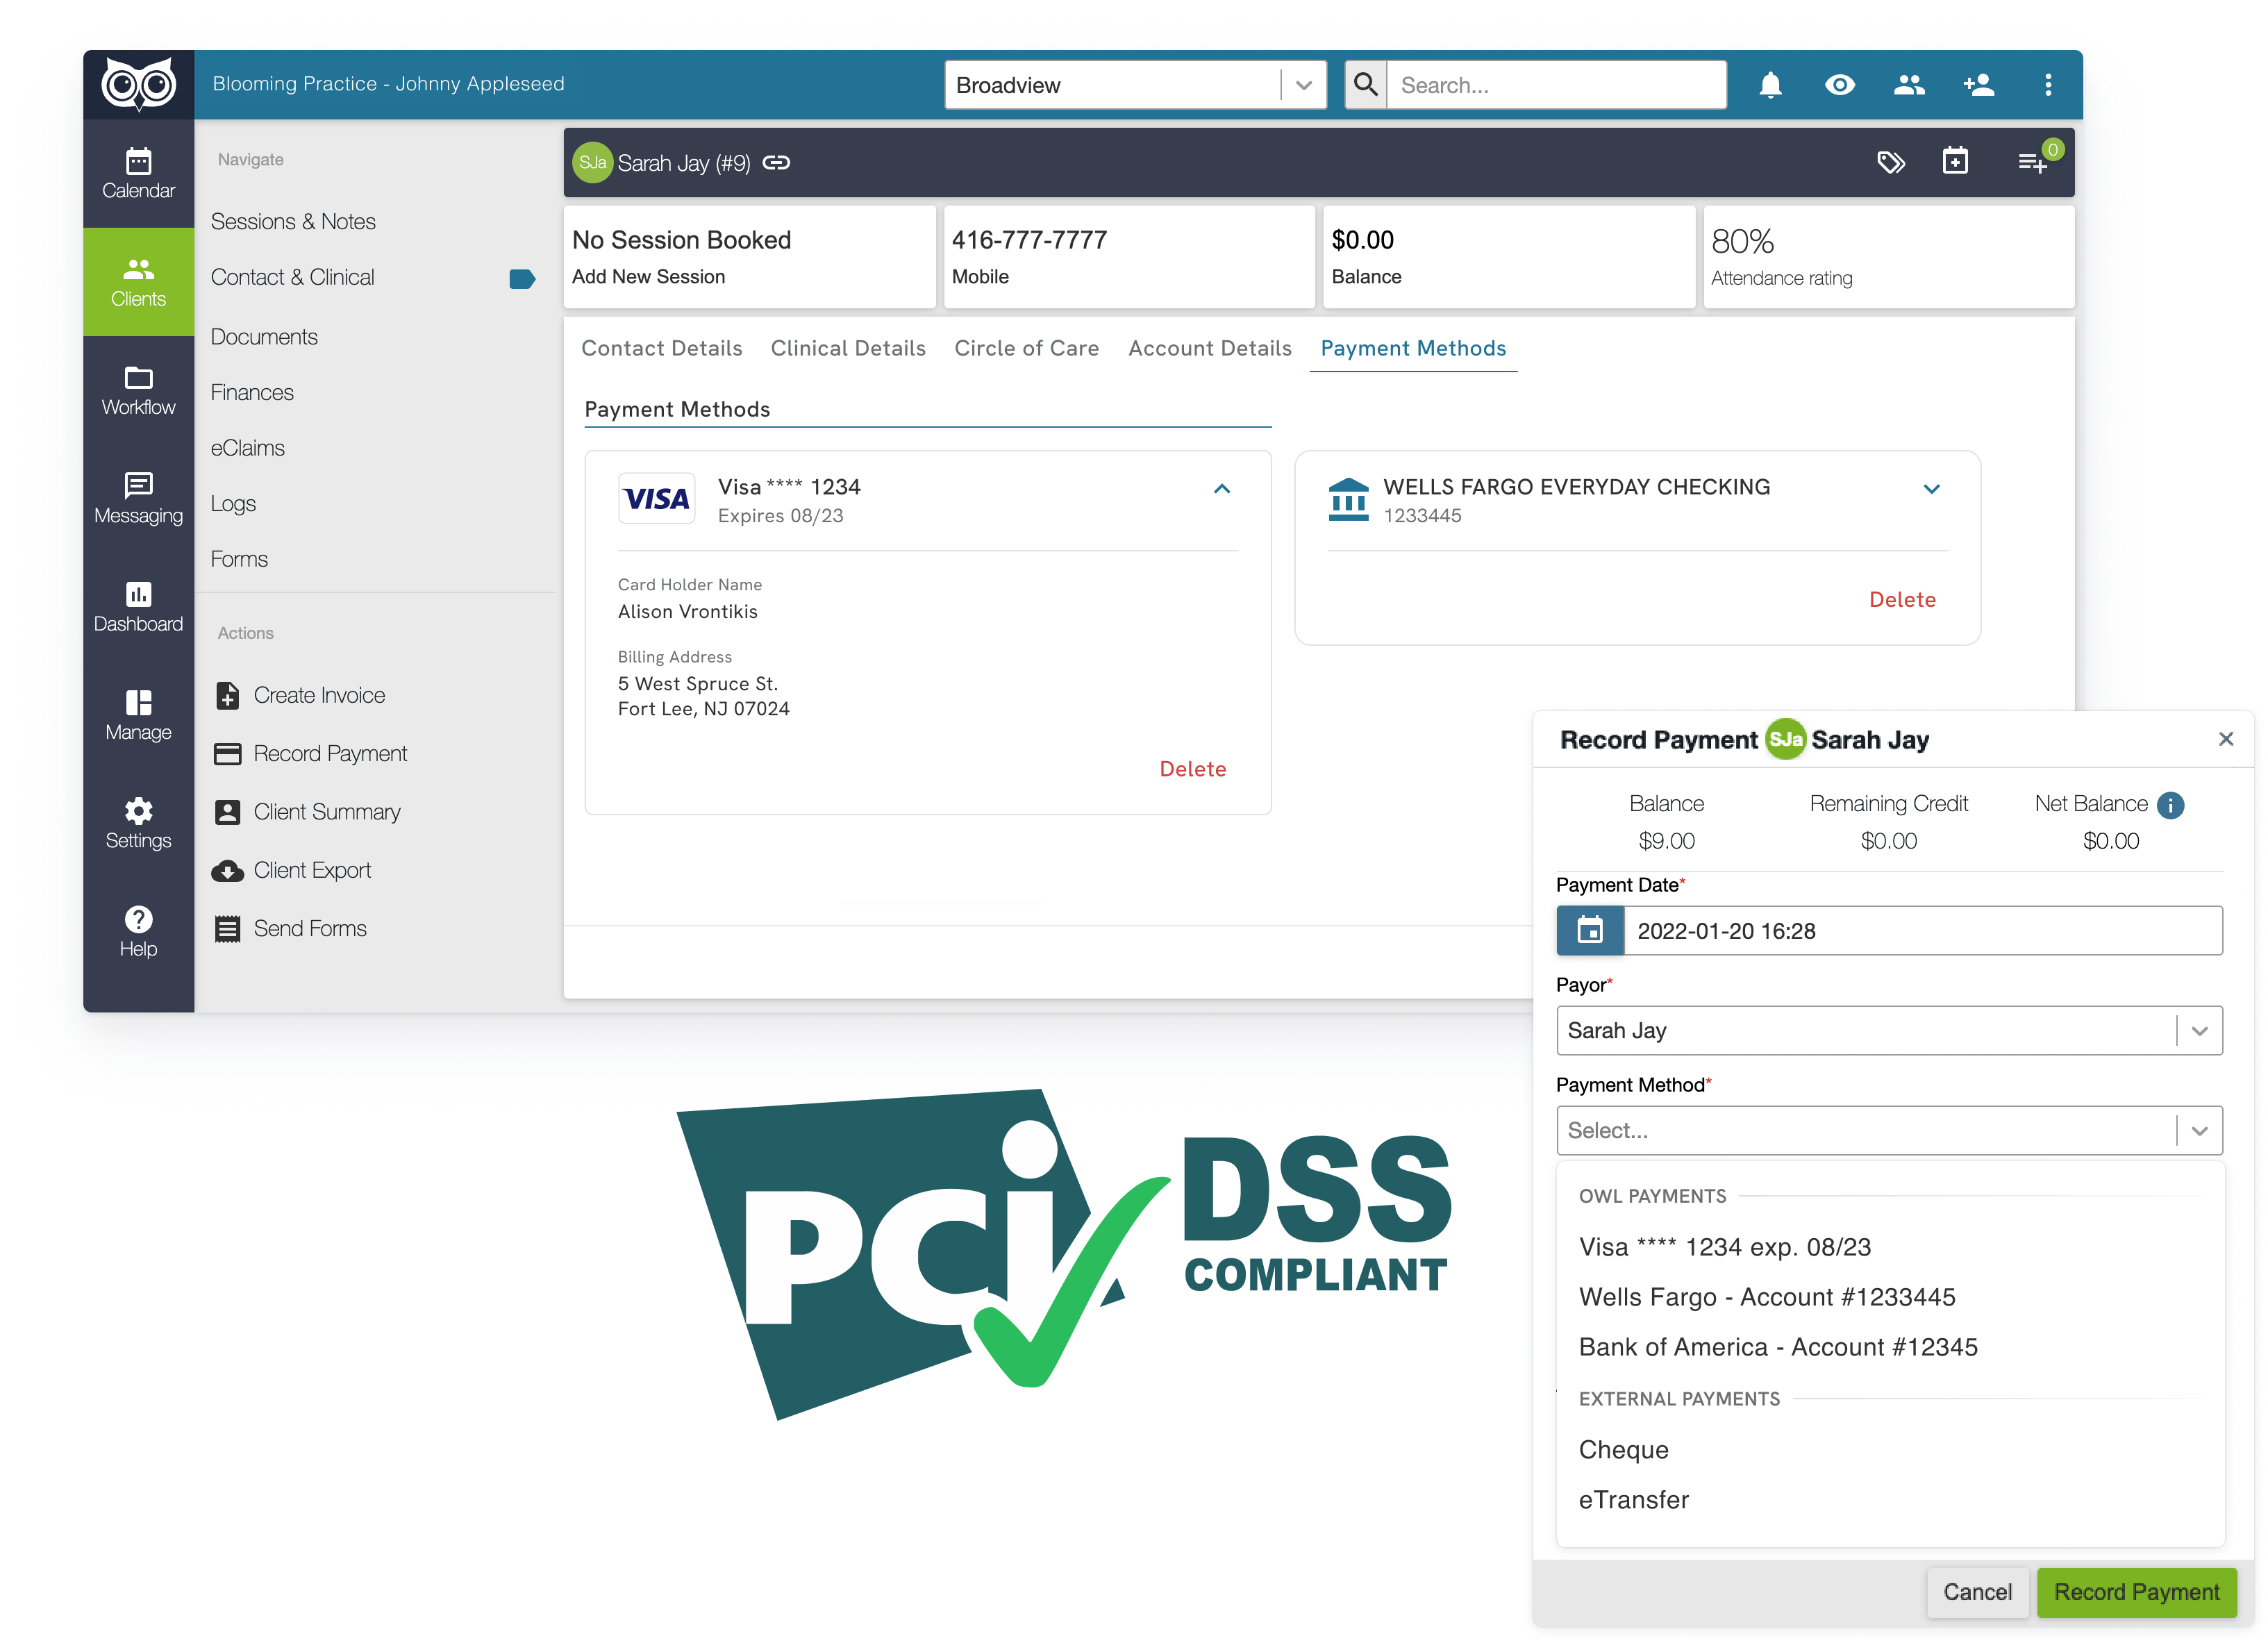Click the green Record Payment button
Viewport: 2268px width, 1643px height.
point(2136,1592)
